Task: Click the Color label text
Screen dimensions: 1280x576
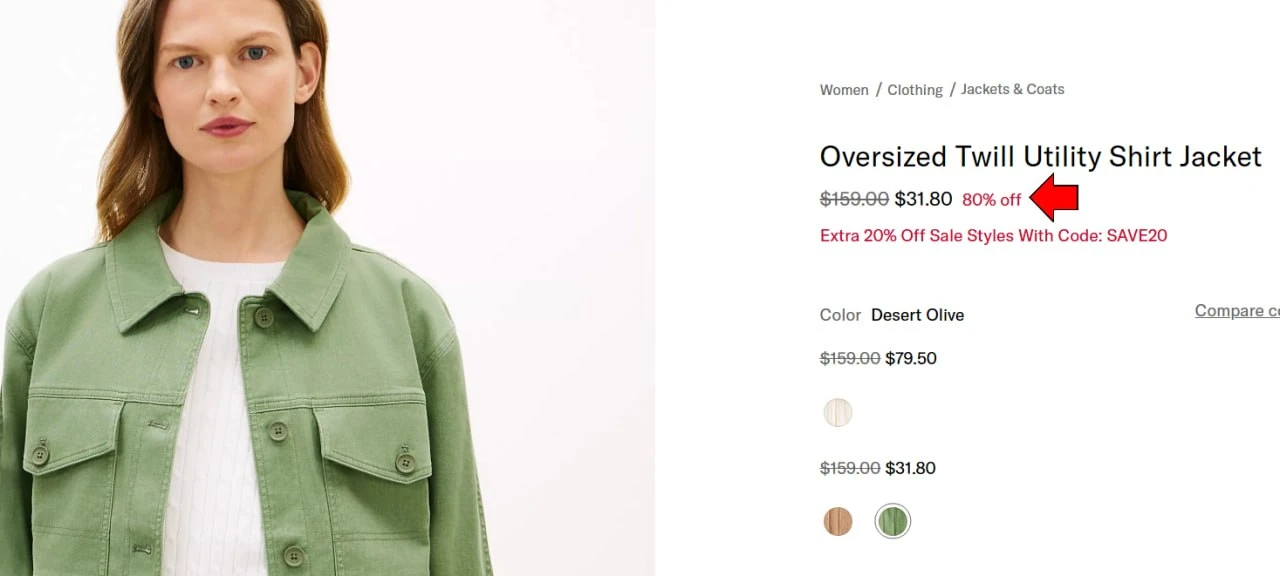Action: click(x=840, y=315)
